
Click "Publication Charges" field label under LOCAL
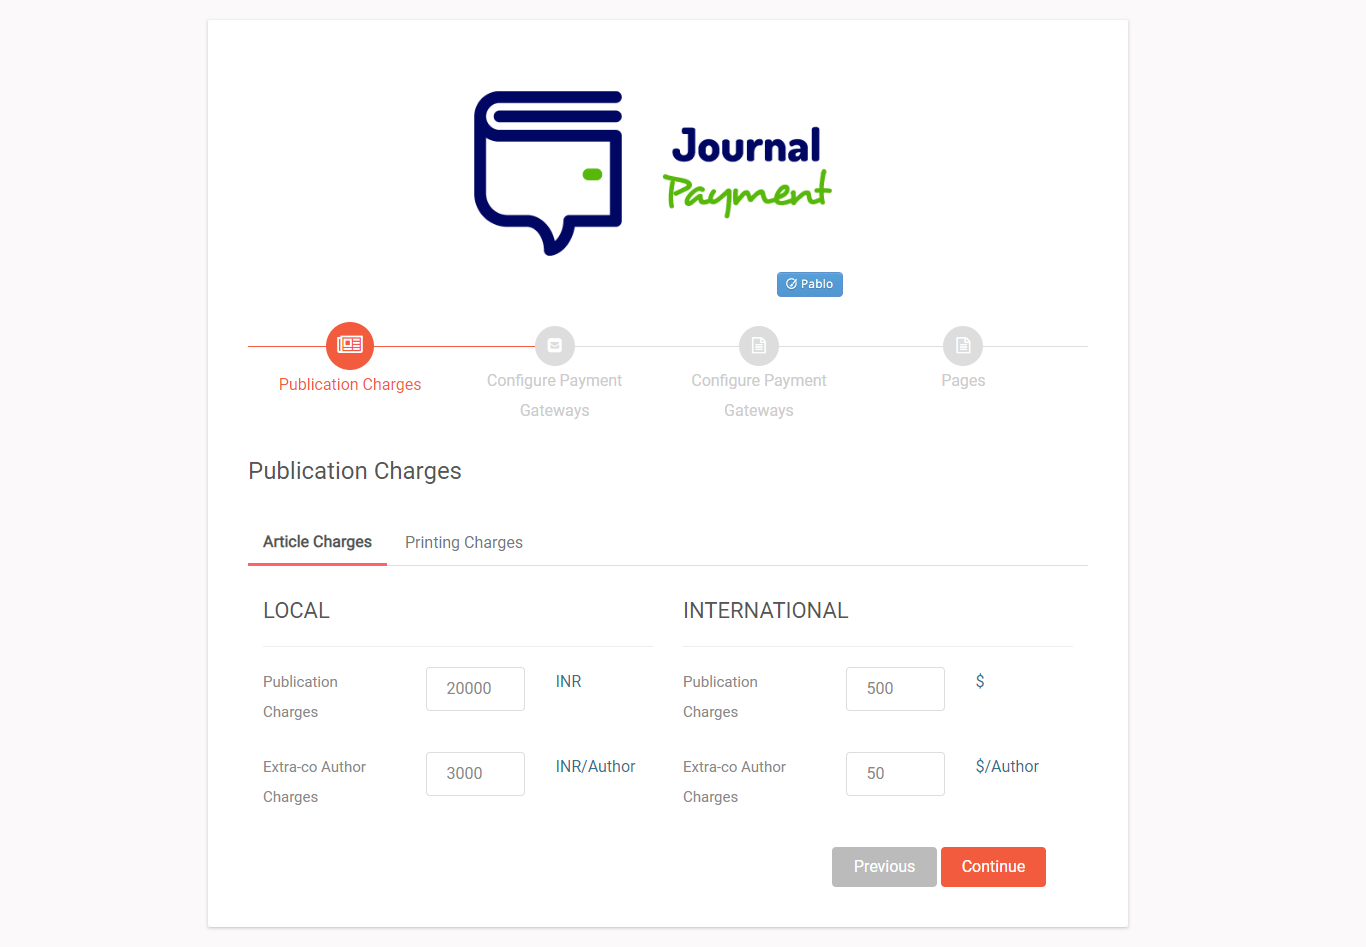[300, 697]
